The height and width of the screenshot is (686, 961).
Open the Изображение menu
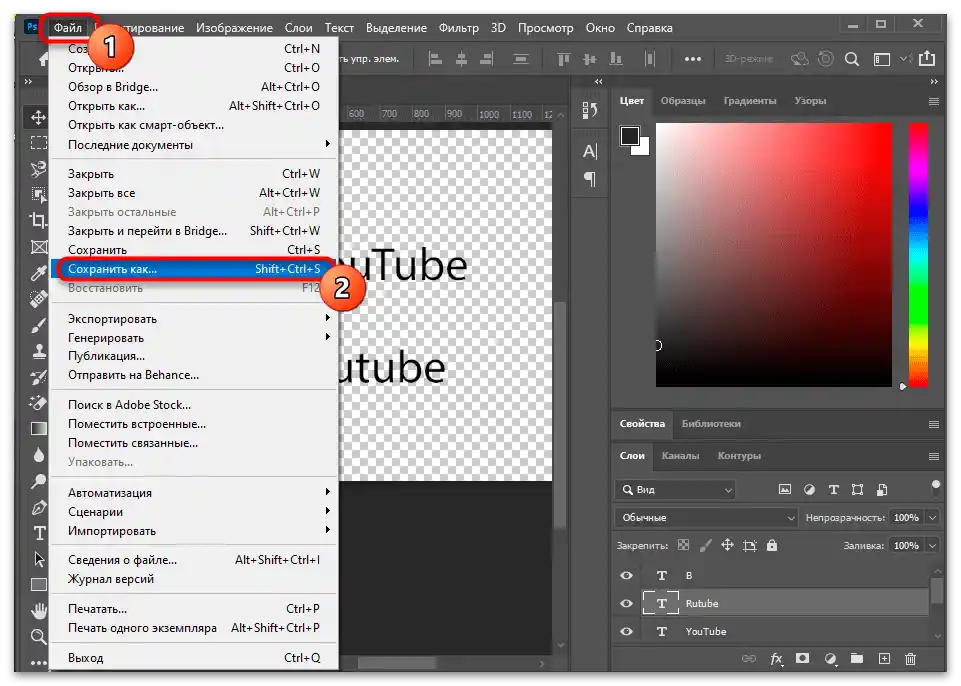point(234,28)
